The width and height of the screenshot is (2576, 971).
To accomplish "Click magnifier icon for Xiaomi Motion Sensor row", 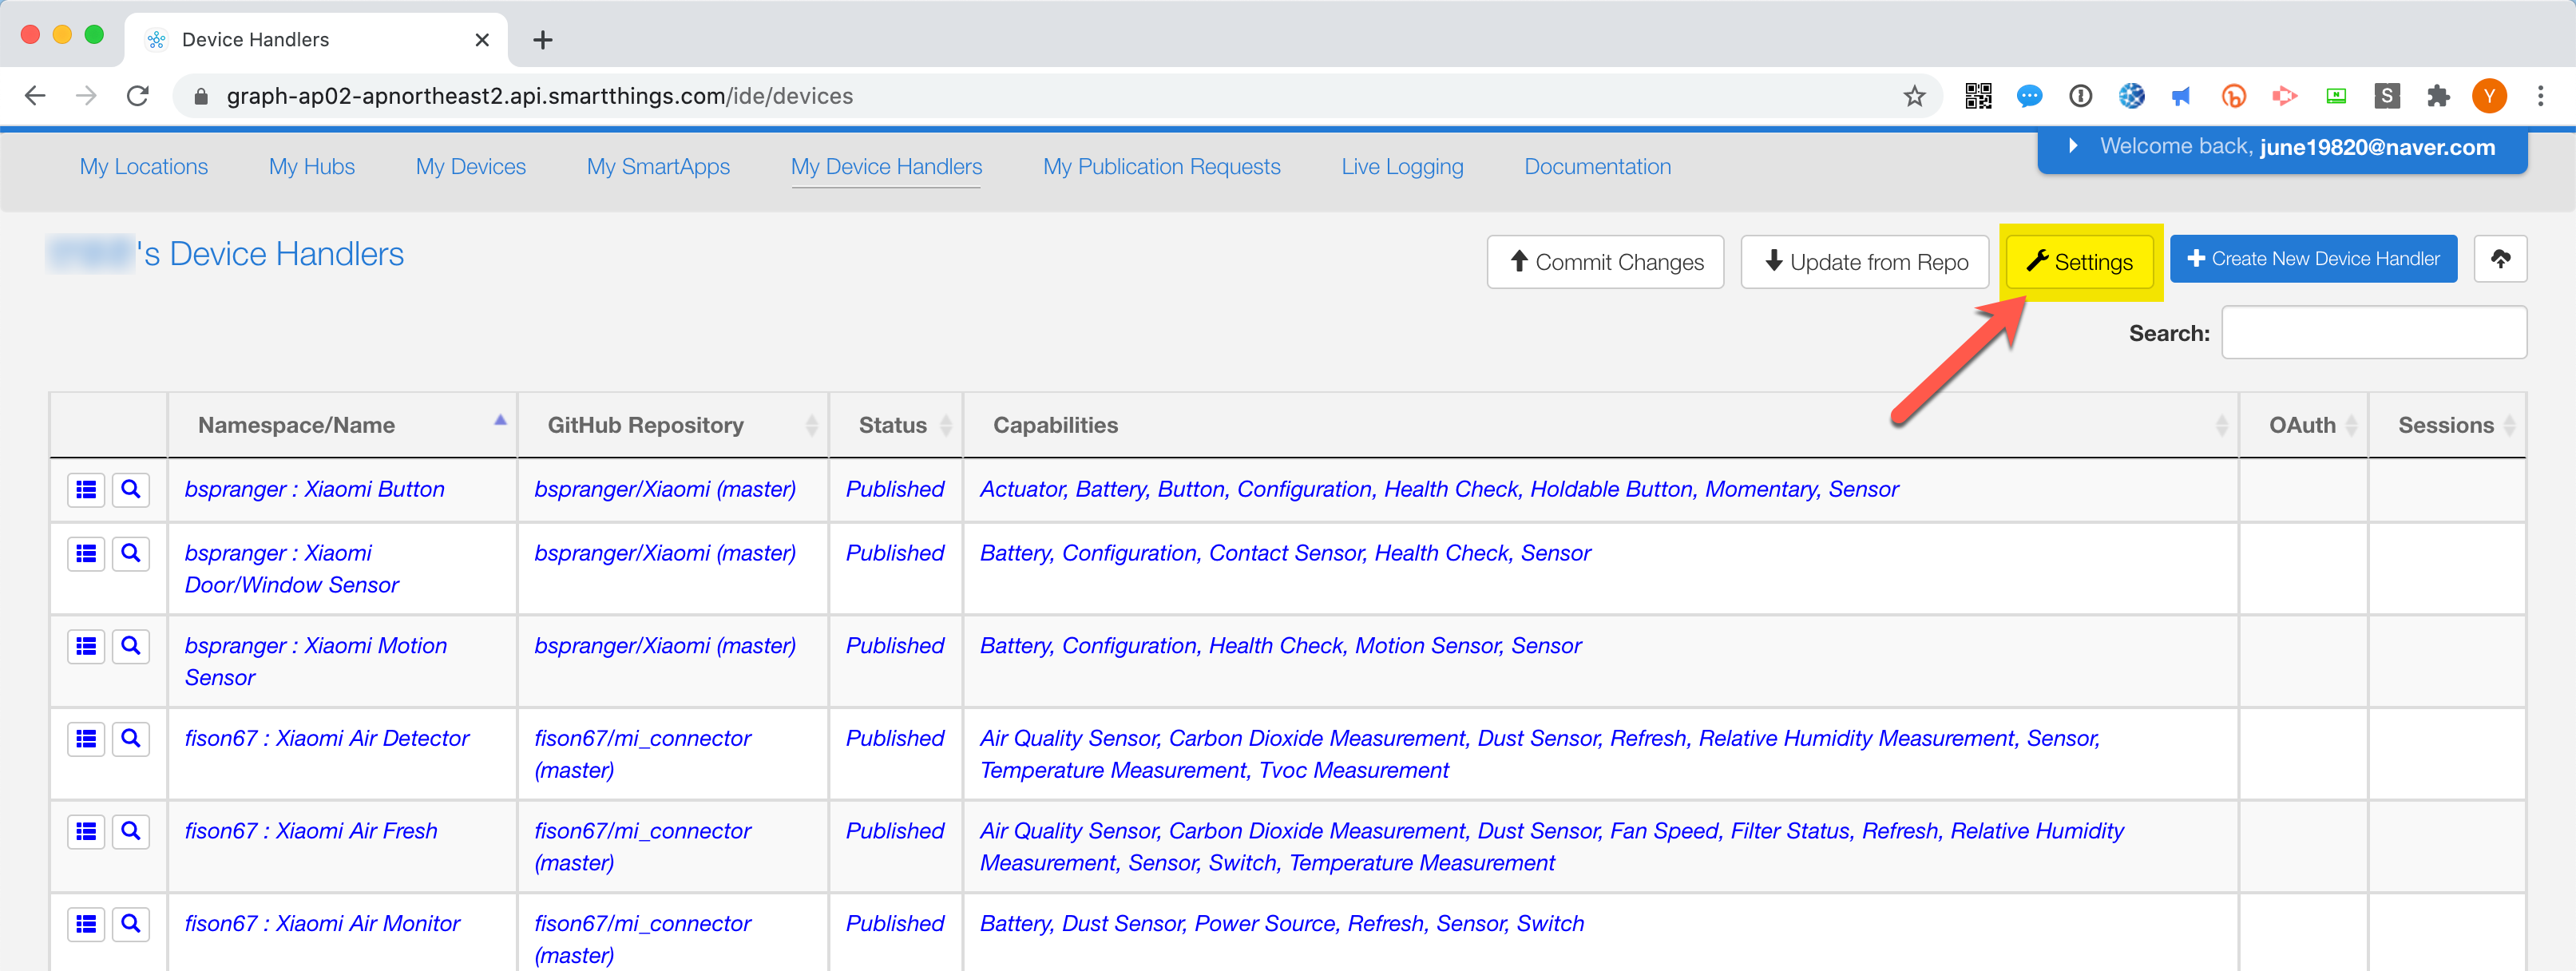I will coord(130,646).
